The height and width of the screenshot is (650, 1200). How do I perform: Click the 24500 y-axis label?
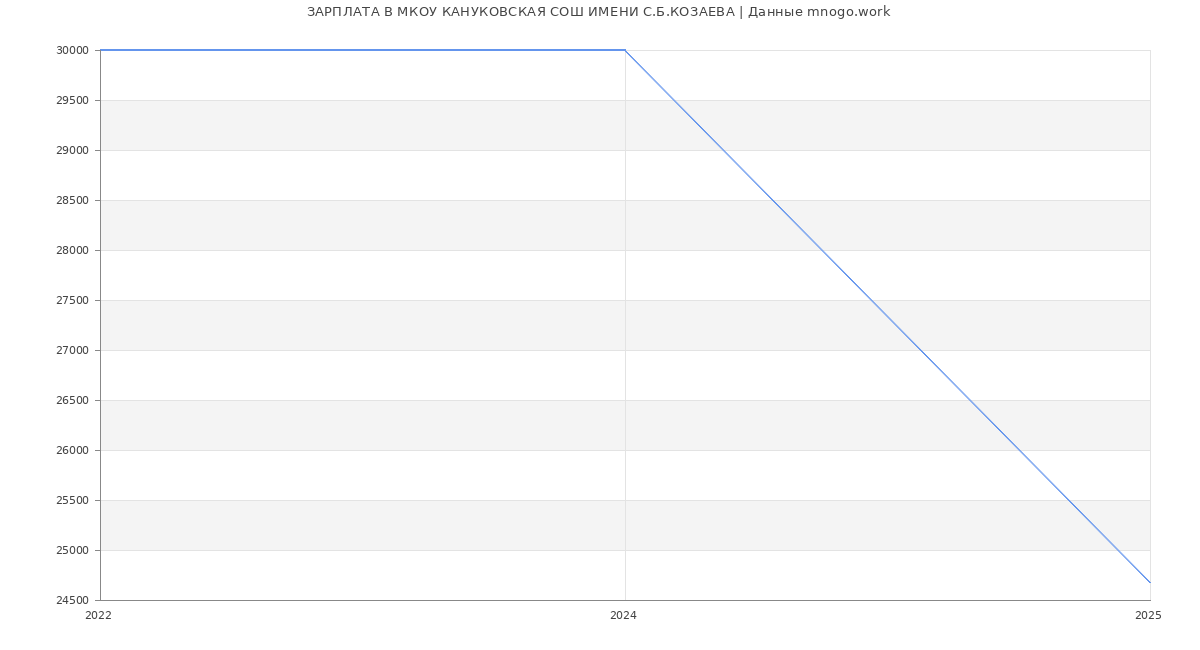click(x=73, y=601)
